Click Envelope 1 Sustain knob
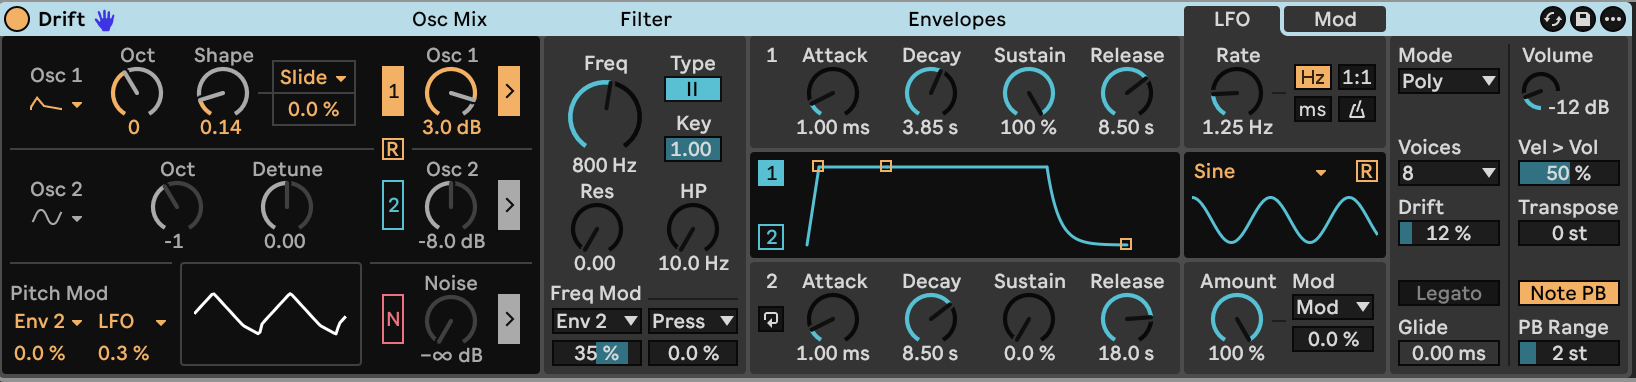1636x382 pixels. point(1028,93)
